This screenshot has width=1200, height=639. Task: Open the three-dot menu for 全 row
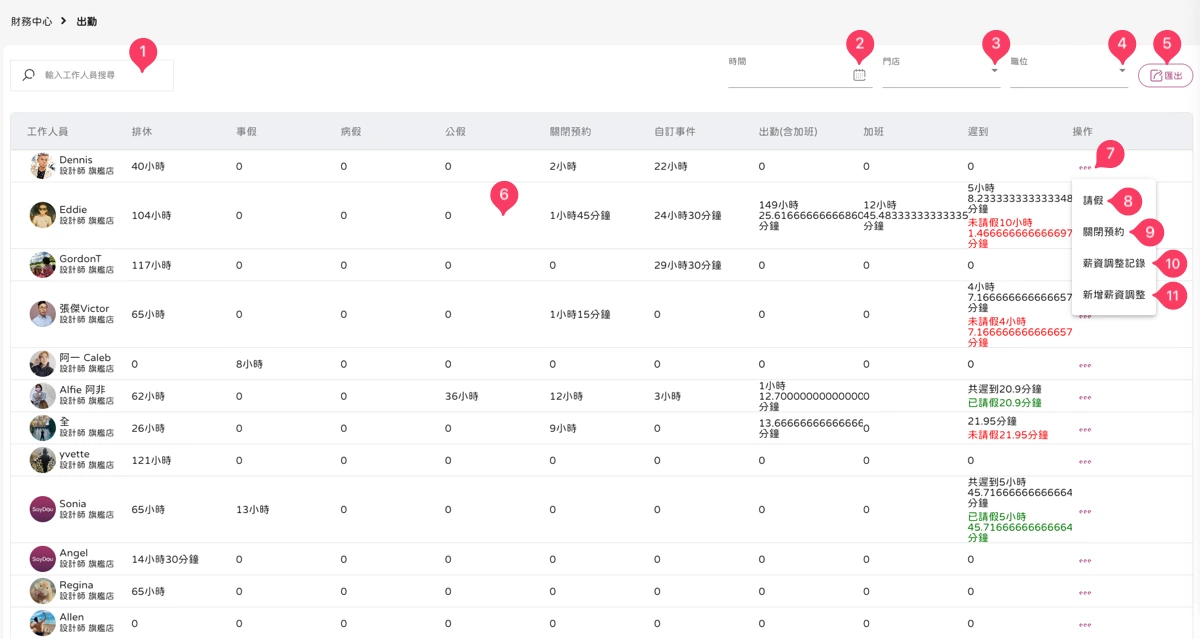(x=1084, y=429)
